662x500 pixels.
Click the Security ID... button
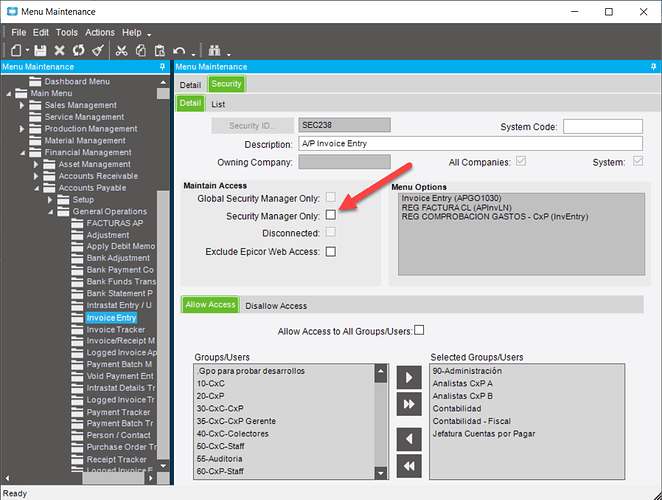[252, 125]
